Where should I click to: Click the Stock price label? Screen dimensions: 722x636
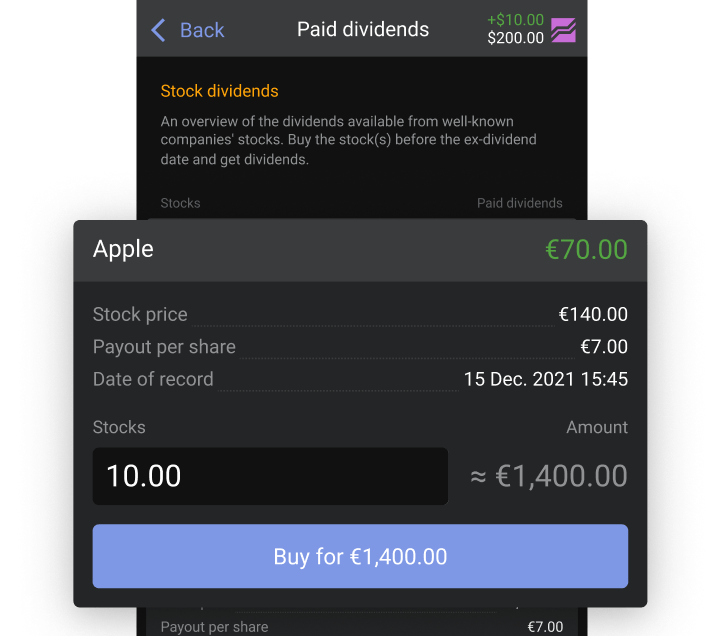140,314
